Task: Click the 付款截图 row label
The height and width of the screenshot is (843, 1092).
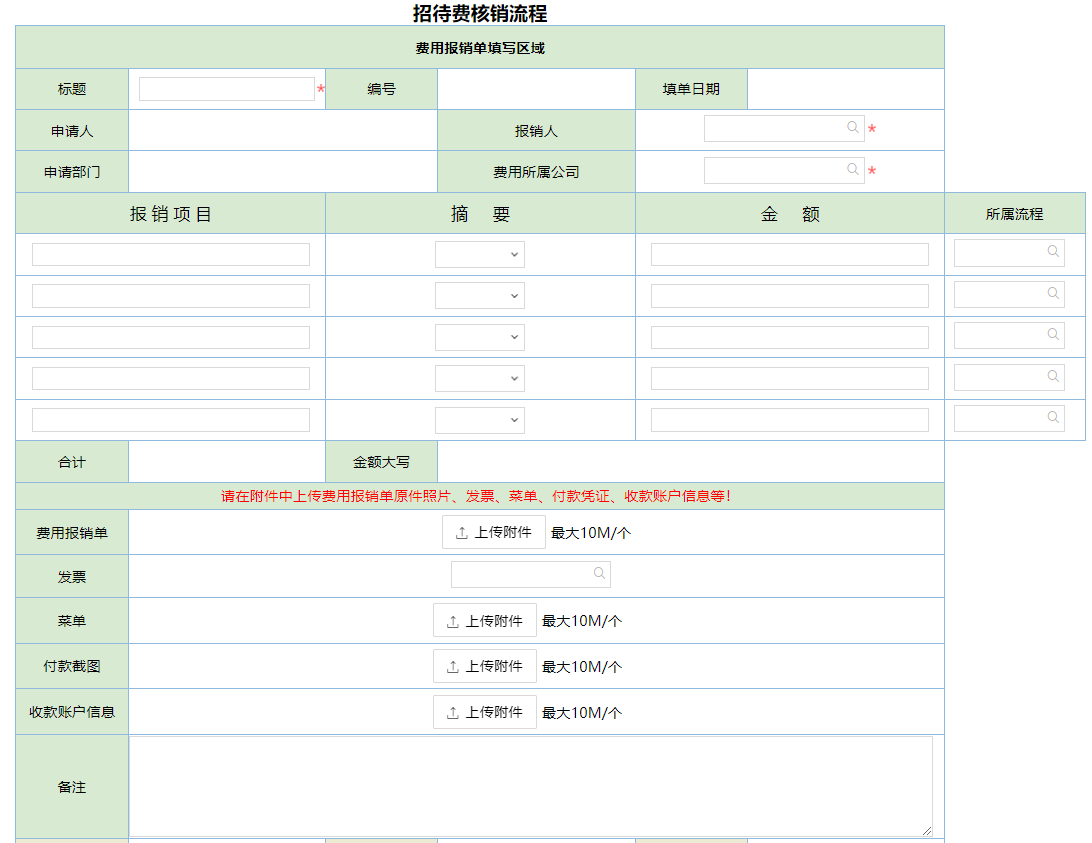Action: coord(72,666)
